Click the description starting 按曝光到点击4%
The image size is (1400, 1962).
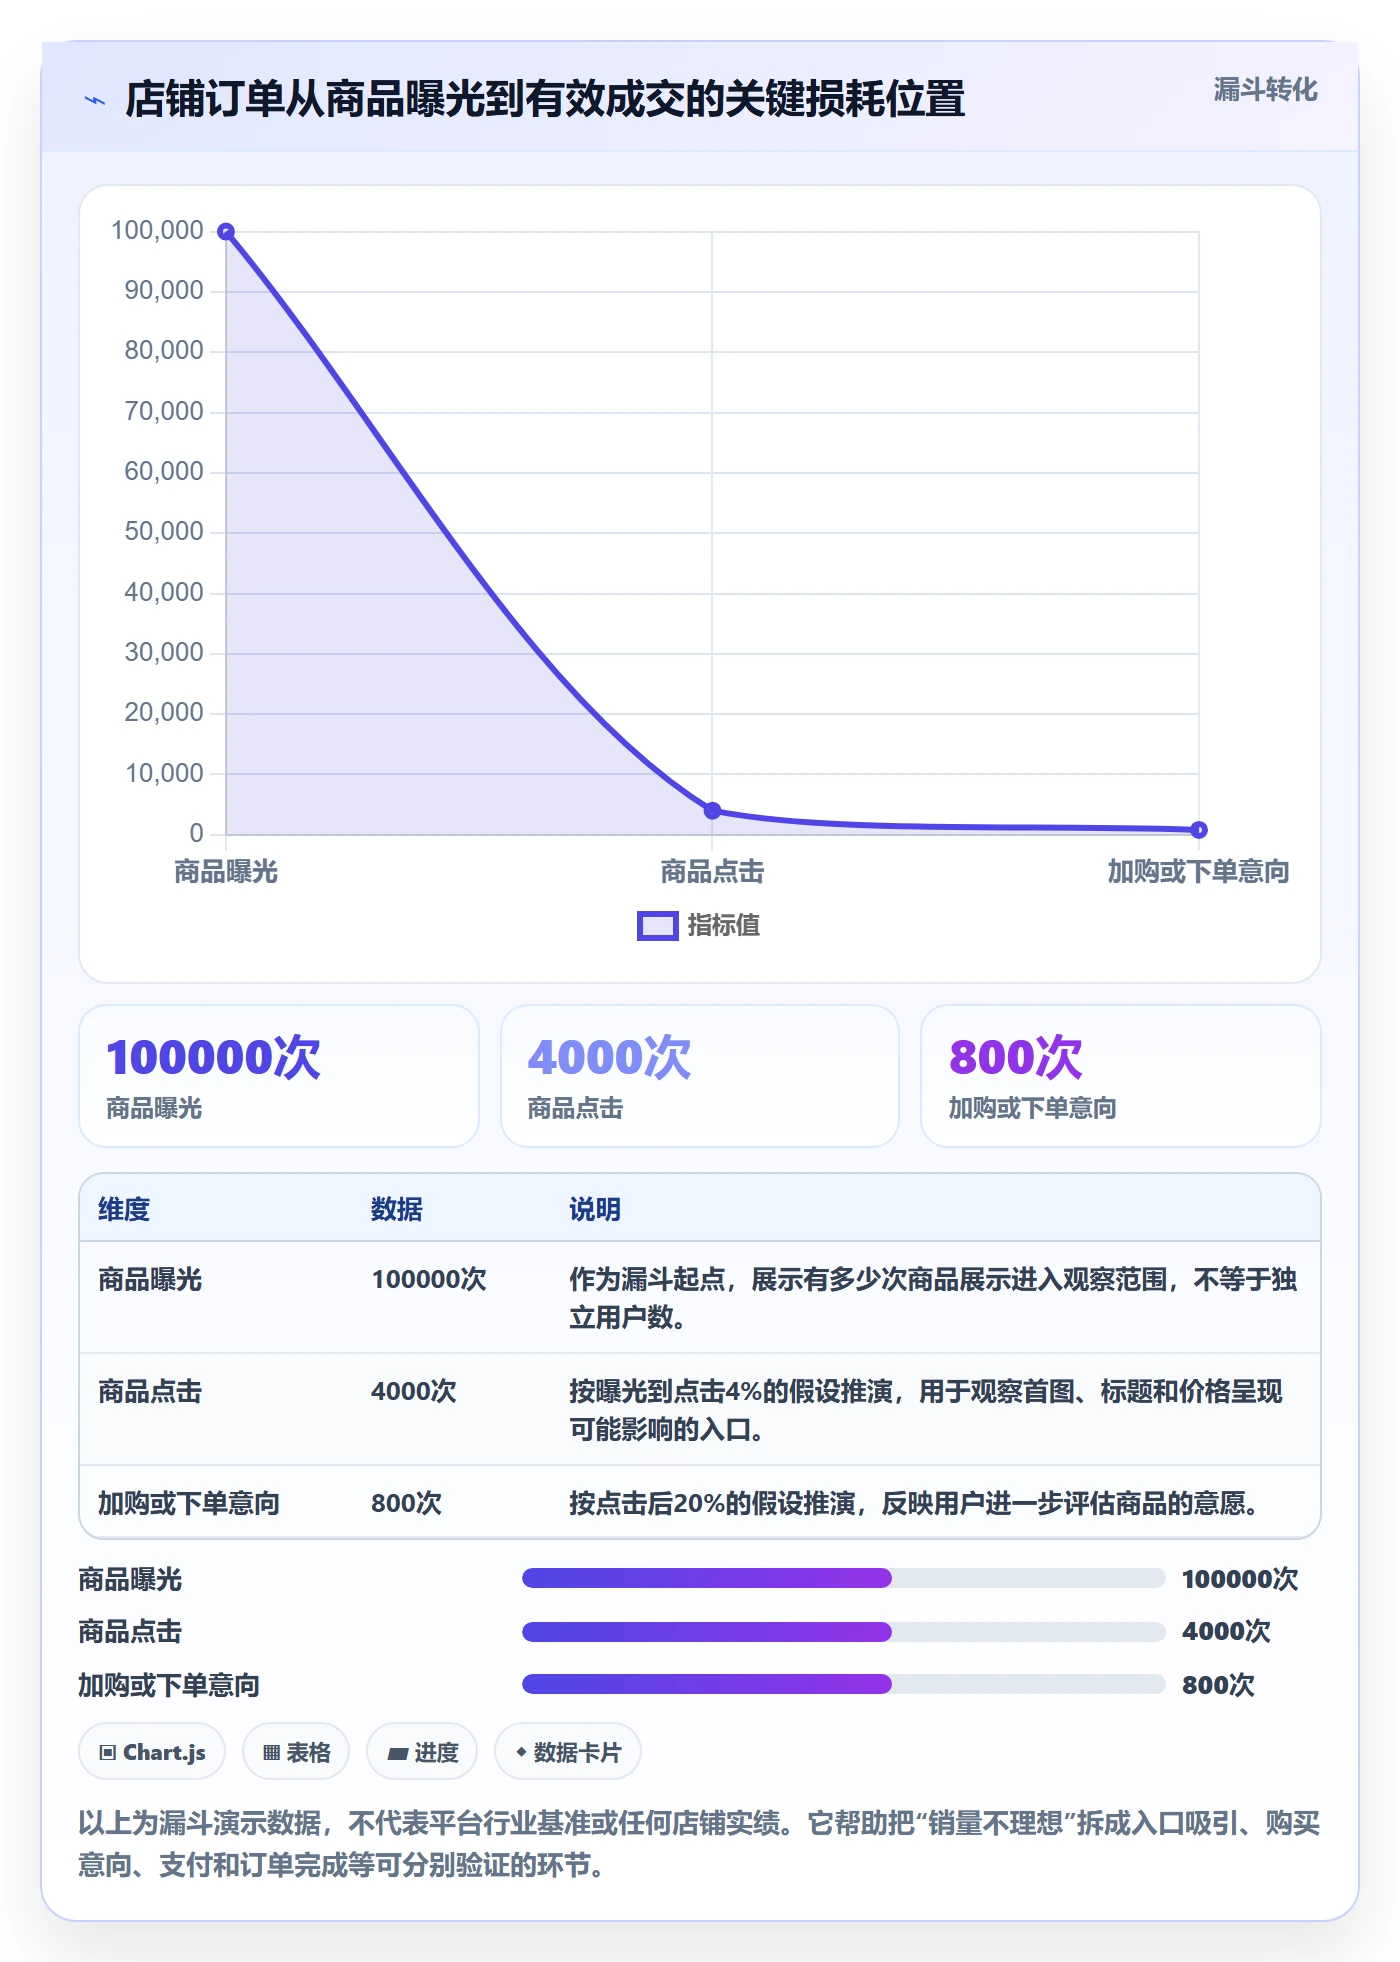tap(926, 1410)
